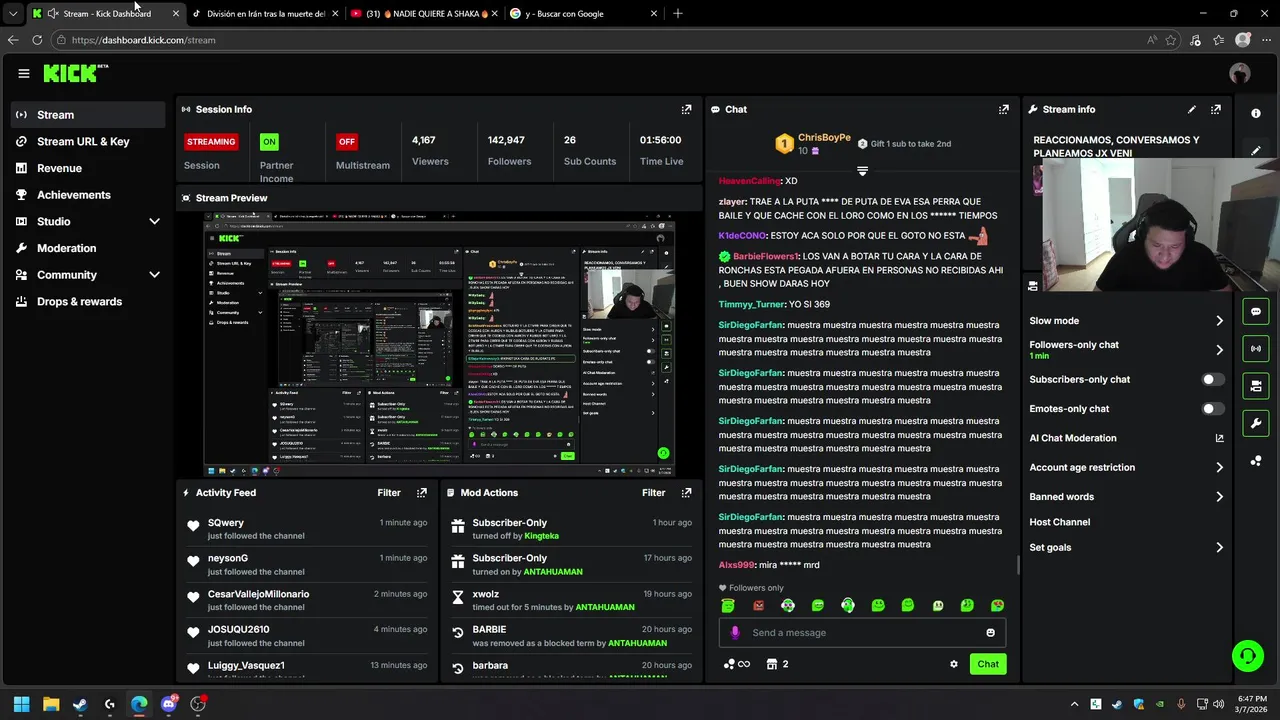Select the red angry emote

pos(758,605)
